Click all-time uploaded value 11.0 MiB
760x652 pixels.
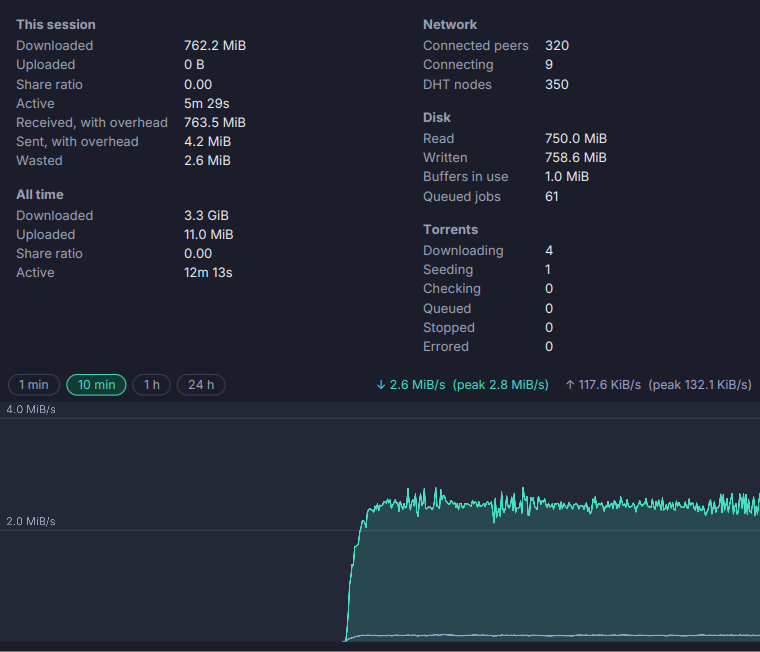209,235
